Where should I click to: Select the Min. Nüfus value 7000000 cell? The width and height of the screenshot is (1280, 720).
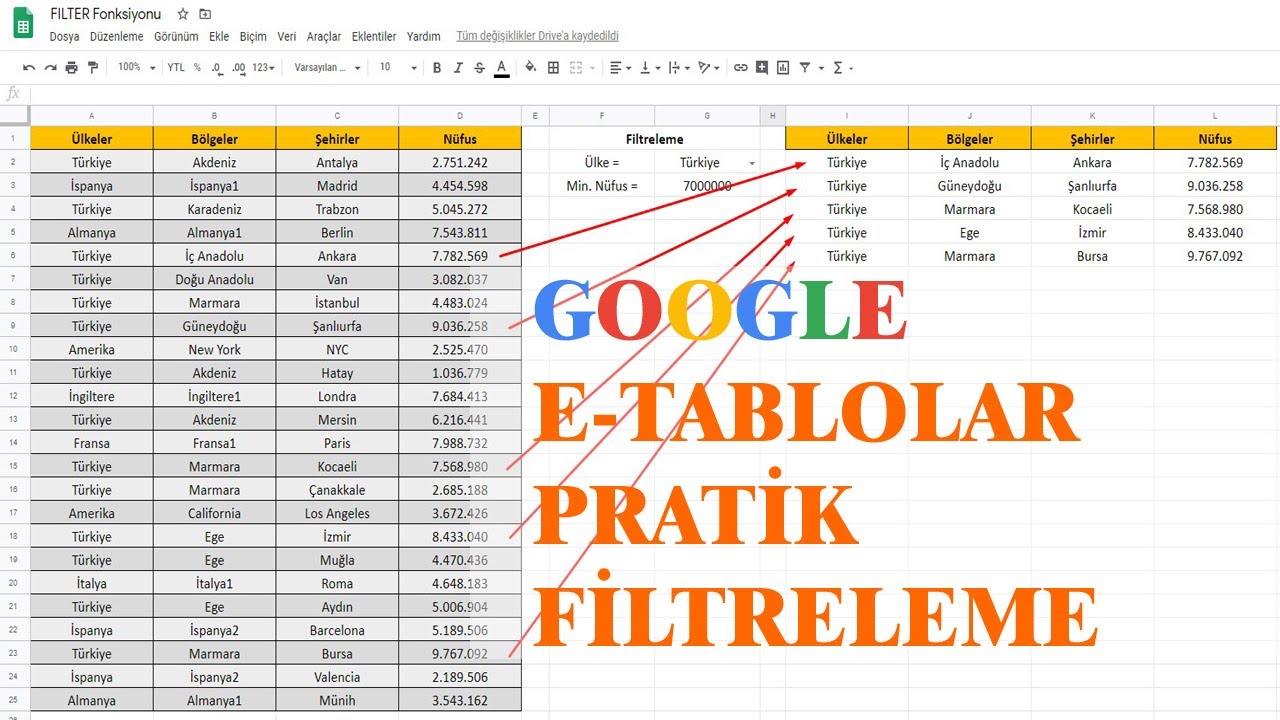point(707,186)
